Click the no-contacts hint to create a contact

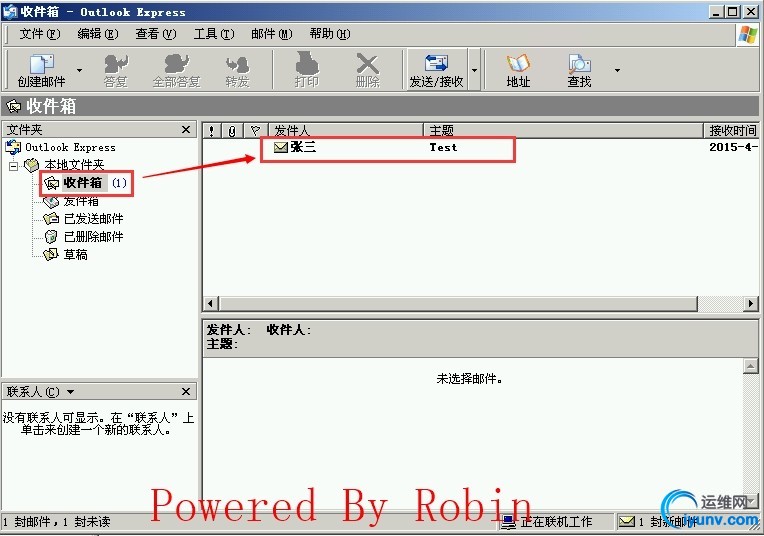[x=98, y=424]
